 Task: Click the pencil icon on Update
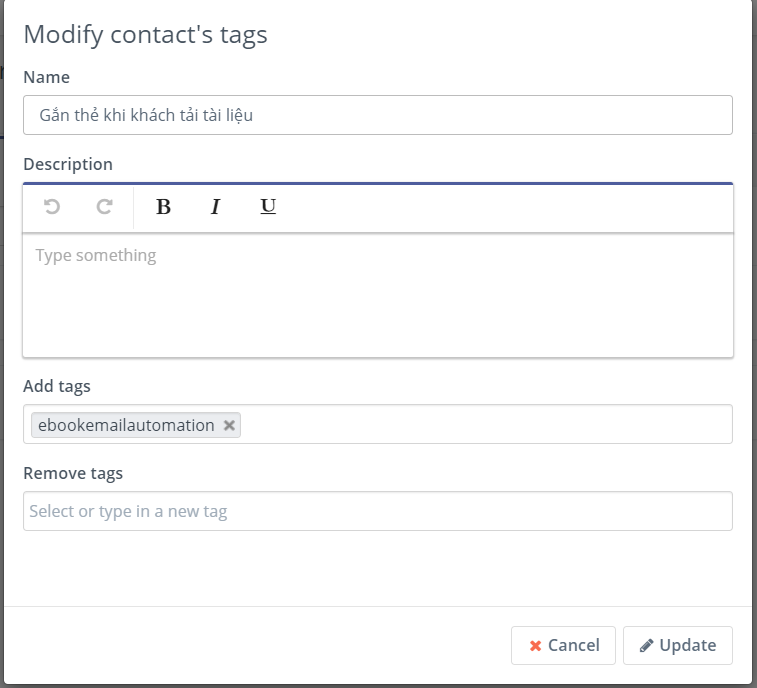(647, 646)
